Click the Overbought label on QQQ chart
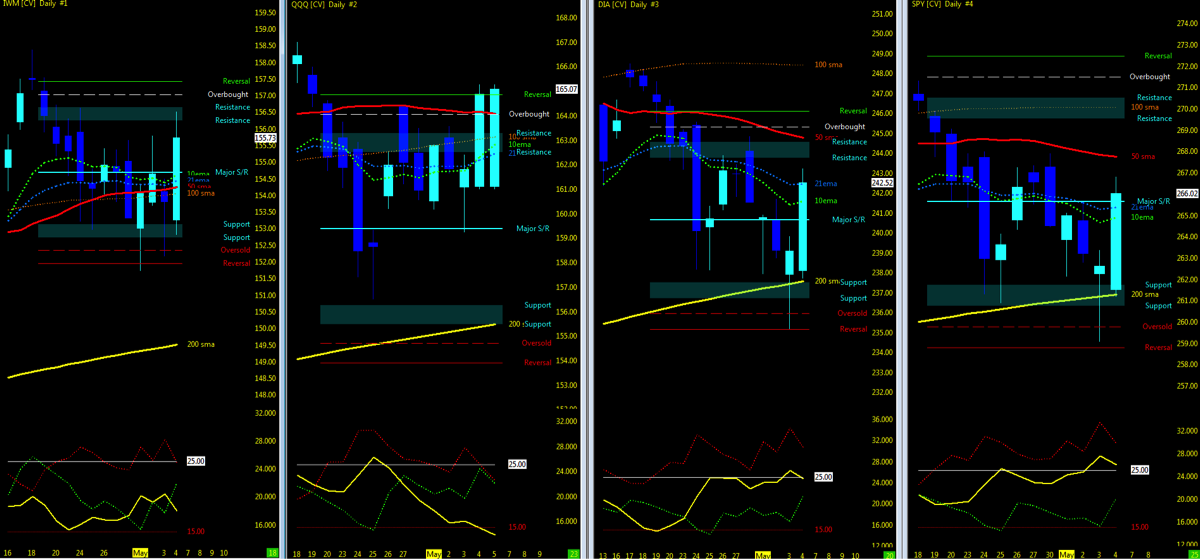Viewport: 1200px width, 559px height. click(x=529, y=115)
